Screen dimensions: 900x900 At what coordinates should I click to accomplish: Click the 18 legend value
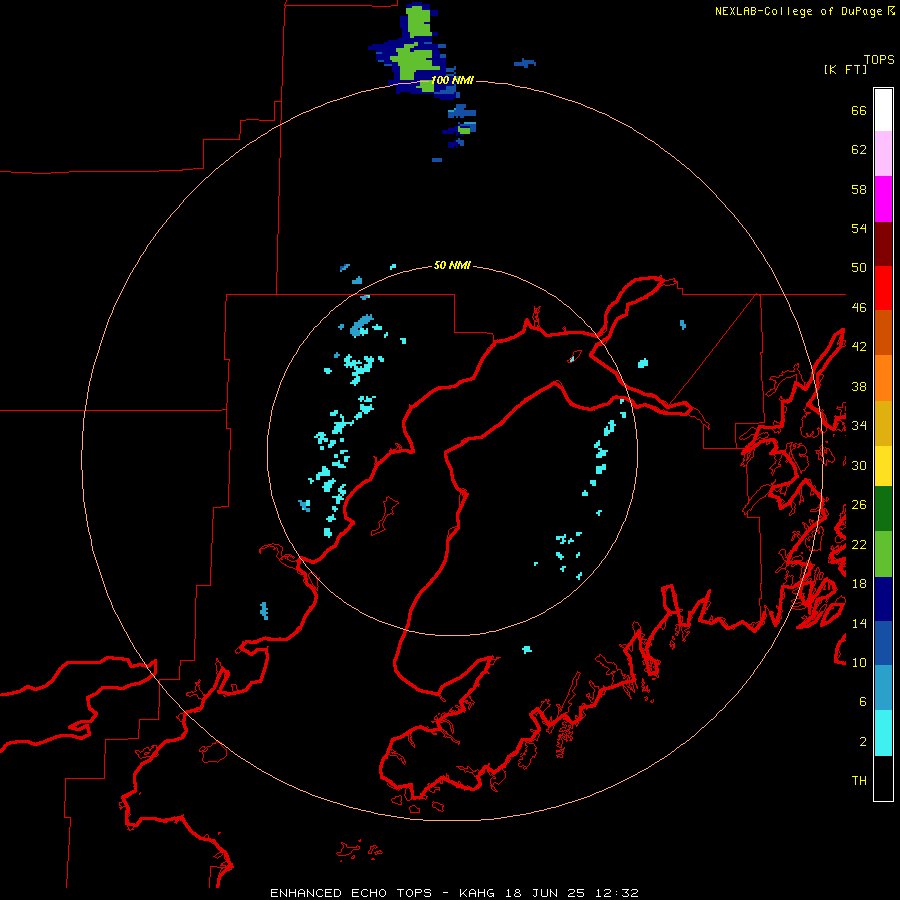pyautogui.click(x=859, y=584)
